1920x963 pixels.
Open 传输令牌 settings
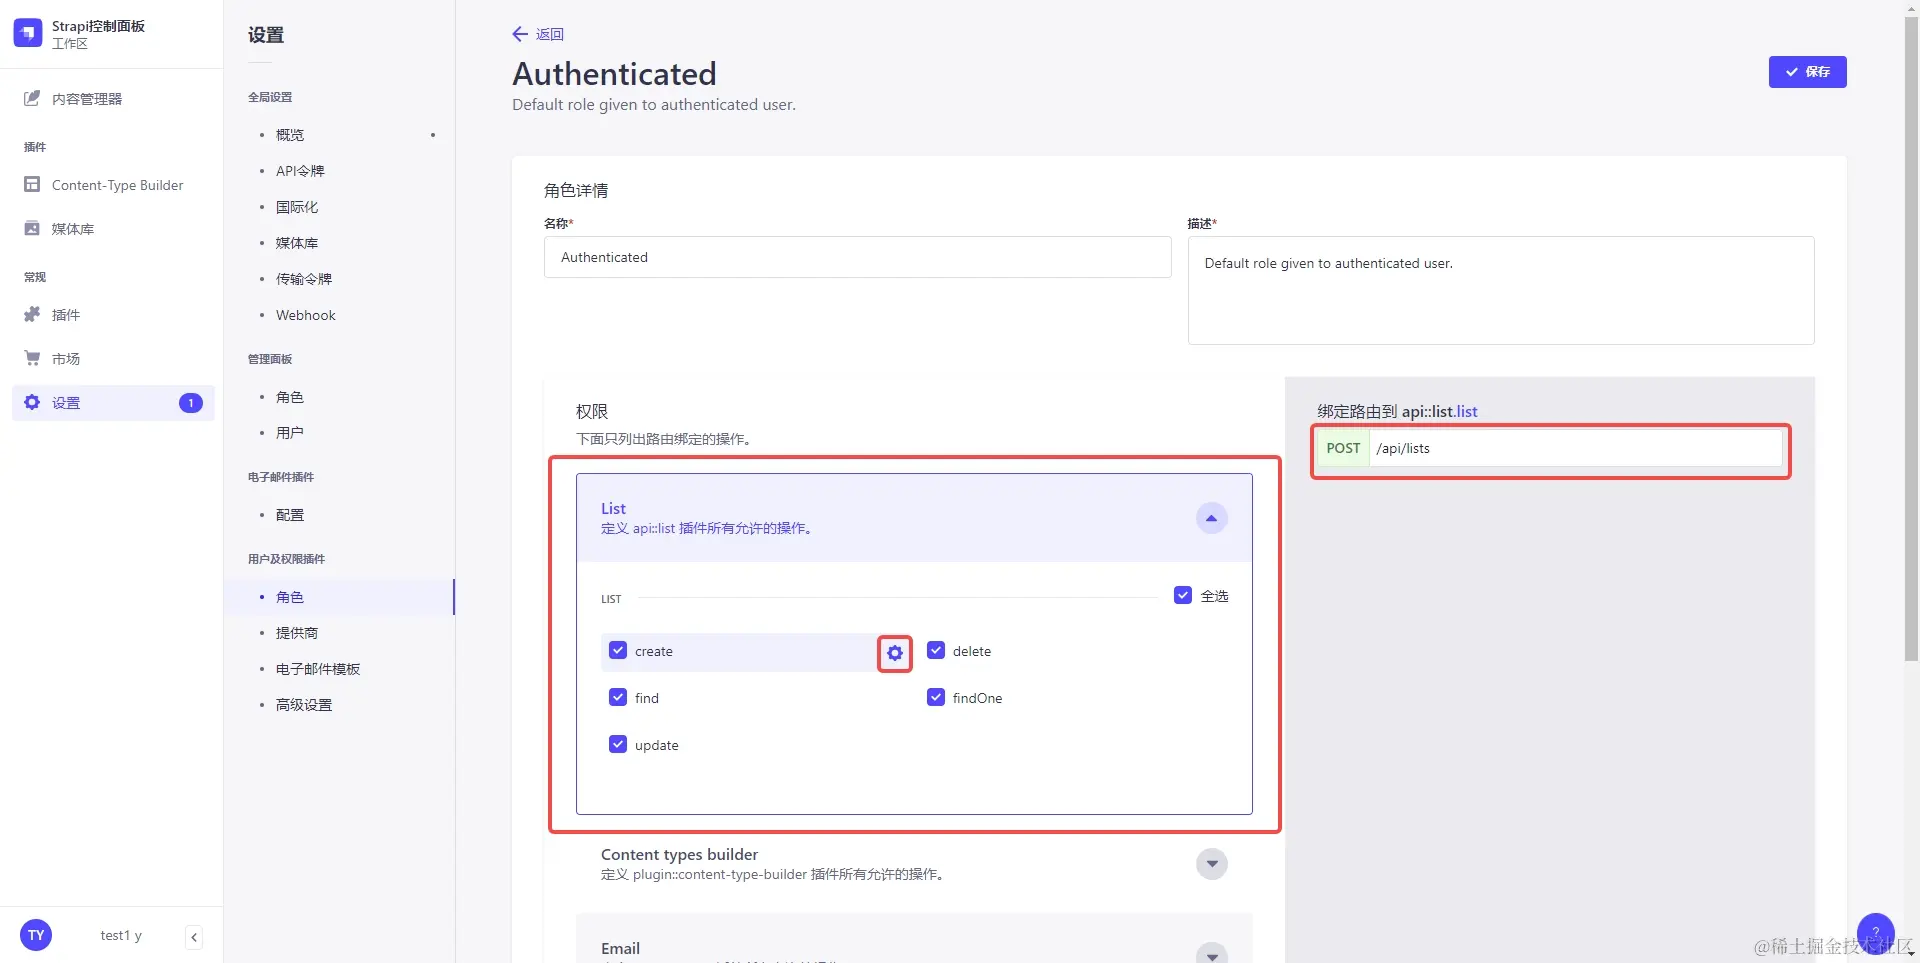(304, 279)
